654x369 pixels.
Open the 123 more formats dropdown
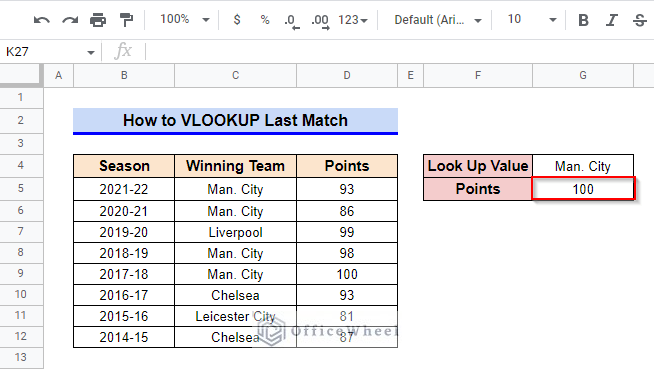click(353, 20)
